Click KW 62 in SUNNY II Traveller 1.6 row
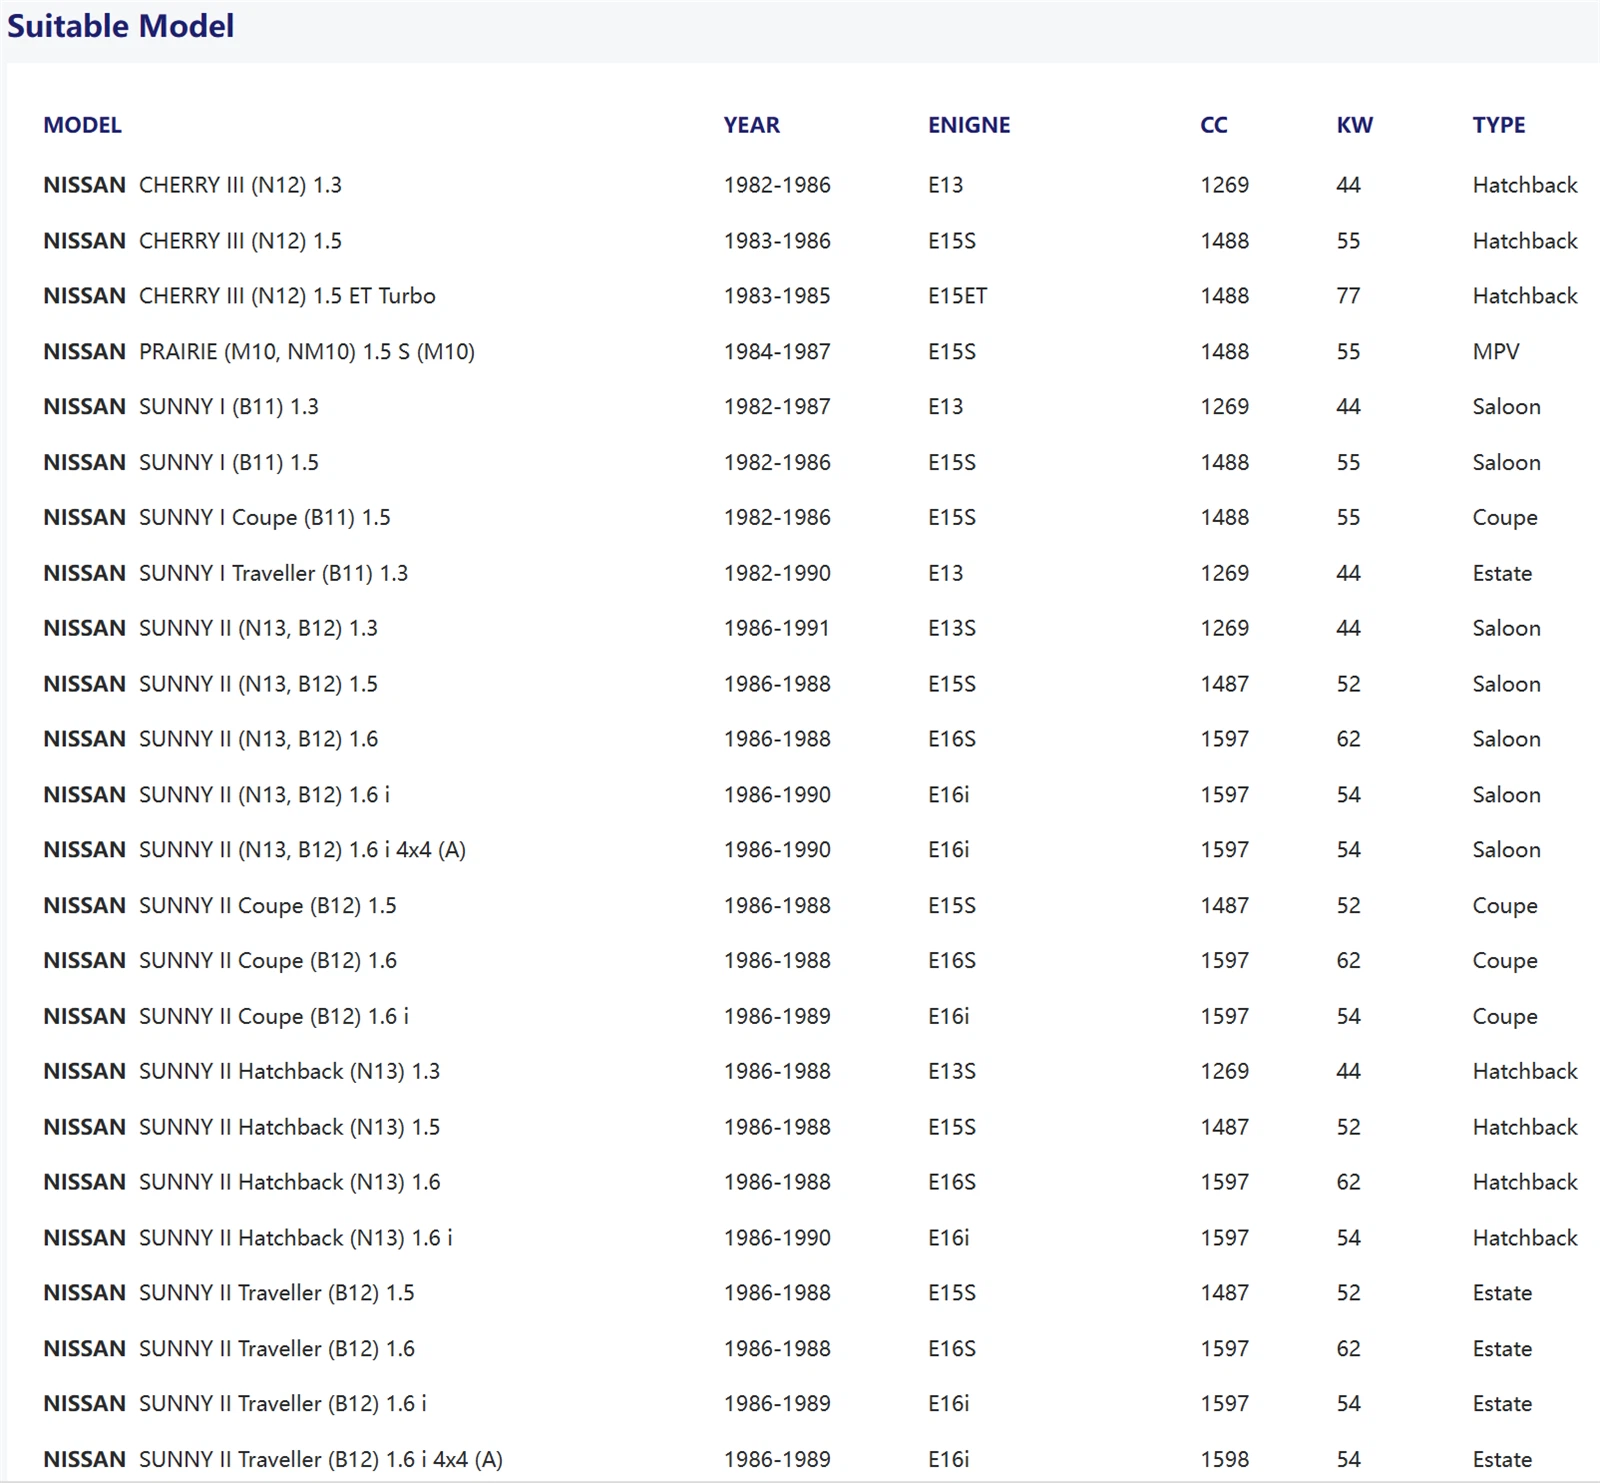1600x1483 pixels. tap(1348, 1349)
